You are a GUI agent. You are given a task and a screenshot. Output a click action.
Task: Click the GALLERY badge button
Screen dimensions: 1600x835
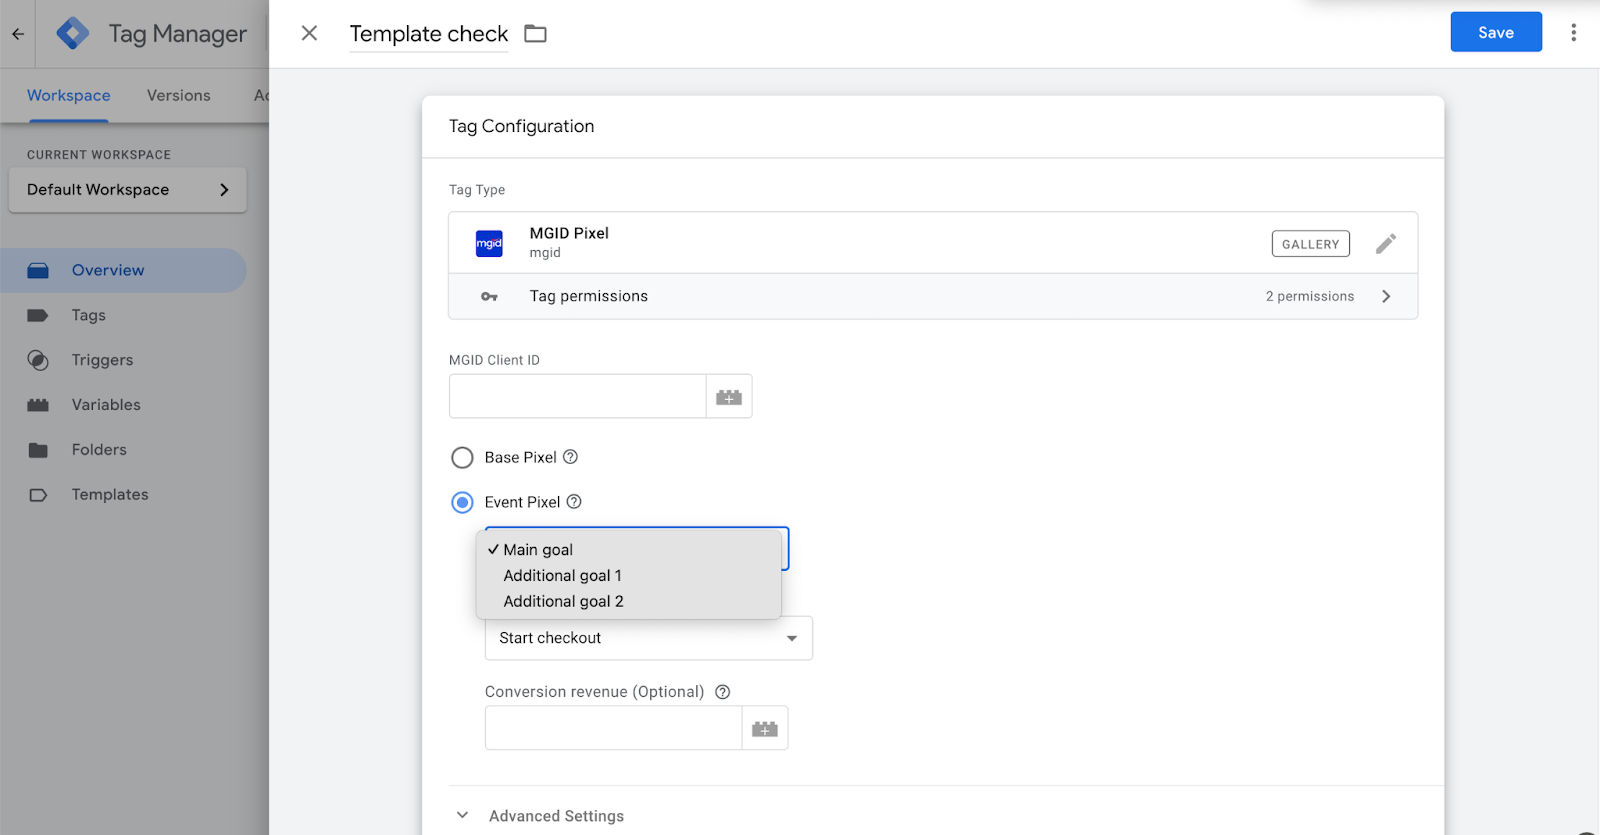(1310, 244)
